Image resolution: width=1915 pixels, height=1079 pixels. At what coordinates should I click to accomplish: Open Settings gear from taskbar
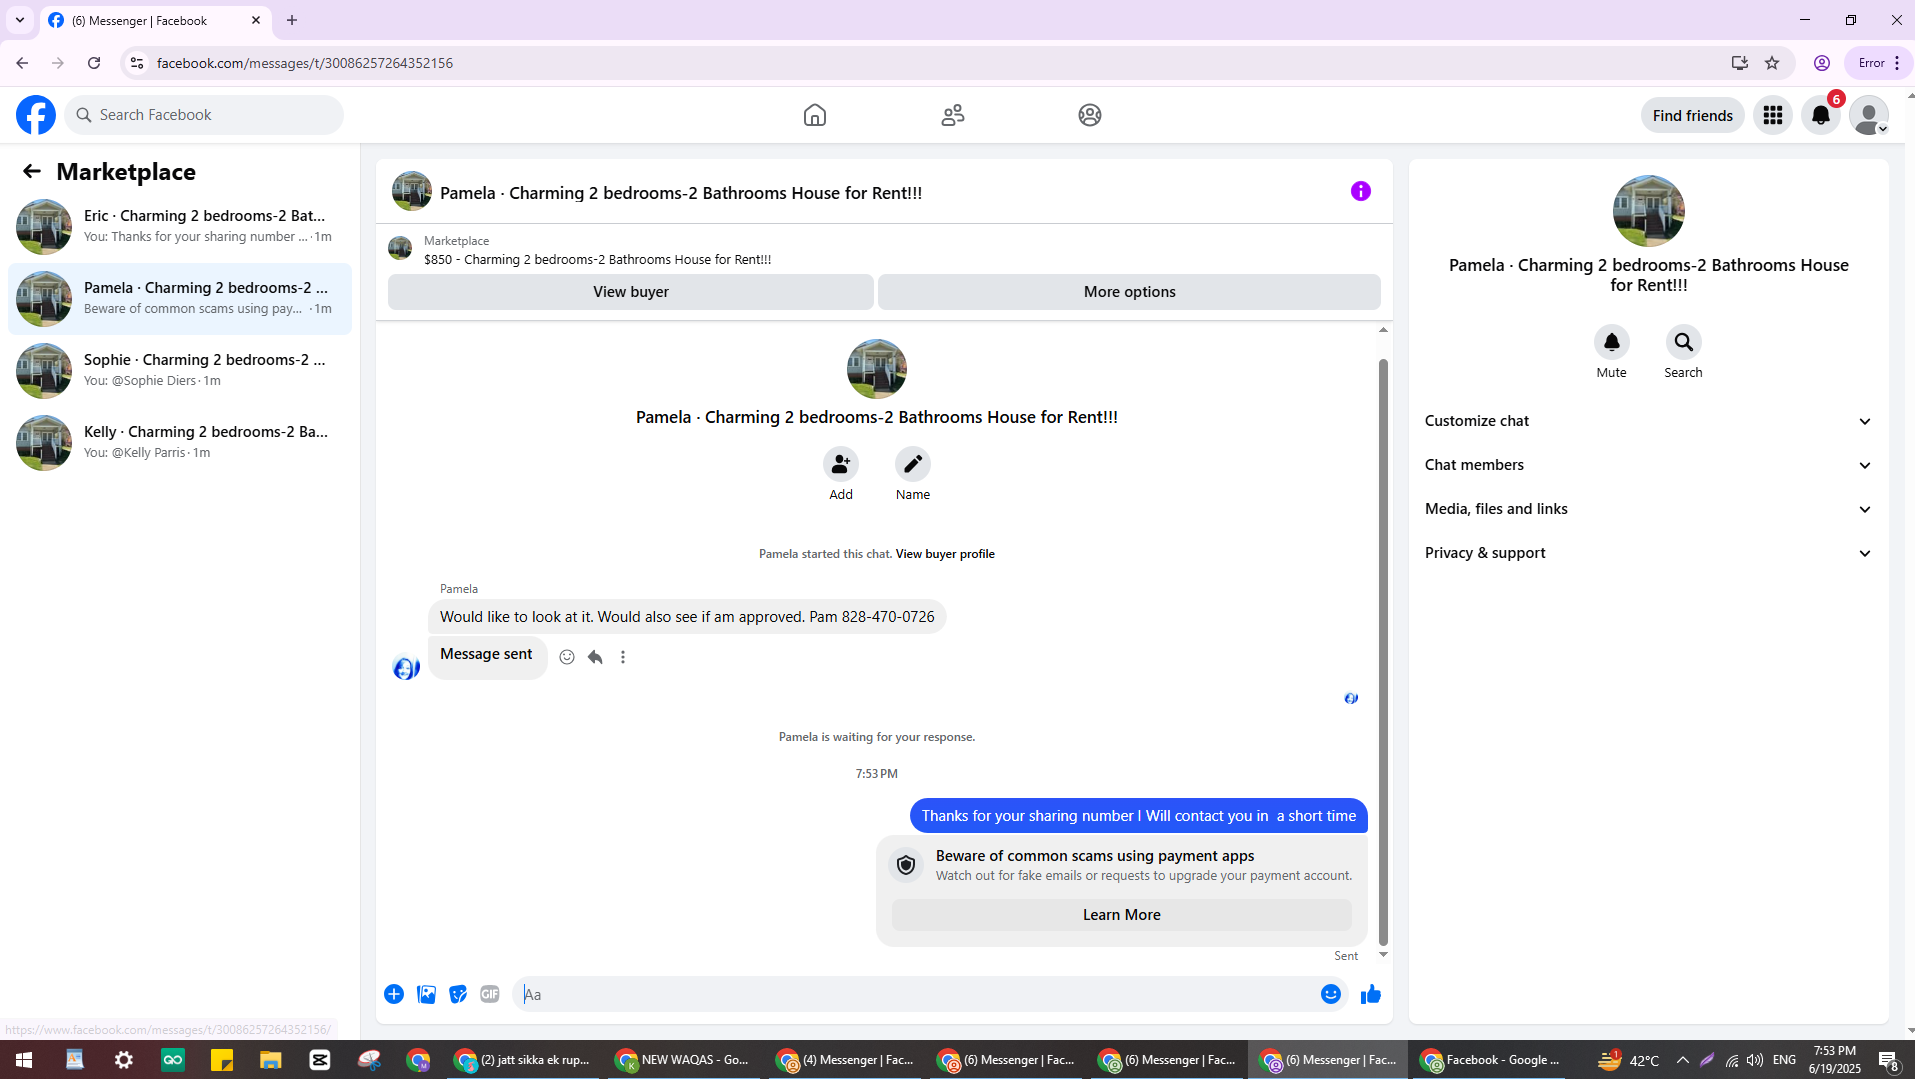[x=124, y=1060]
